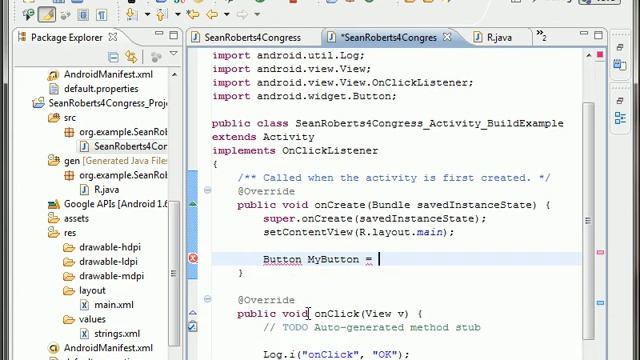Select drawable-hdpi folder
Image resolution: width=640 pixels, height=360 pixels.
tap(102, 247)
